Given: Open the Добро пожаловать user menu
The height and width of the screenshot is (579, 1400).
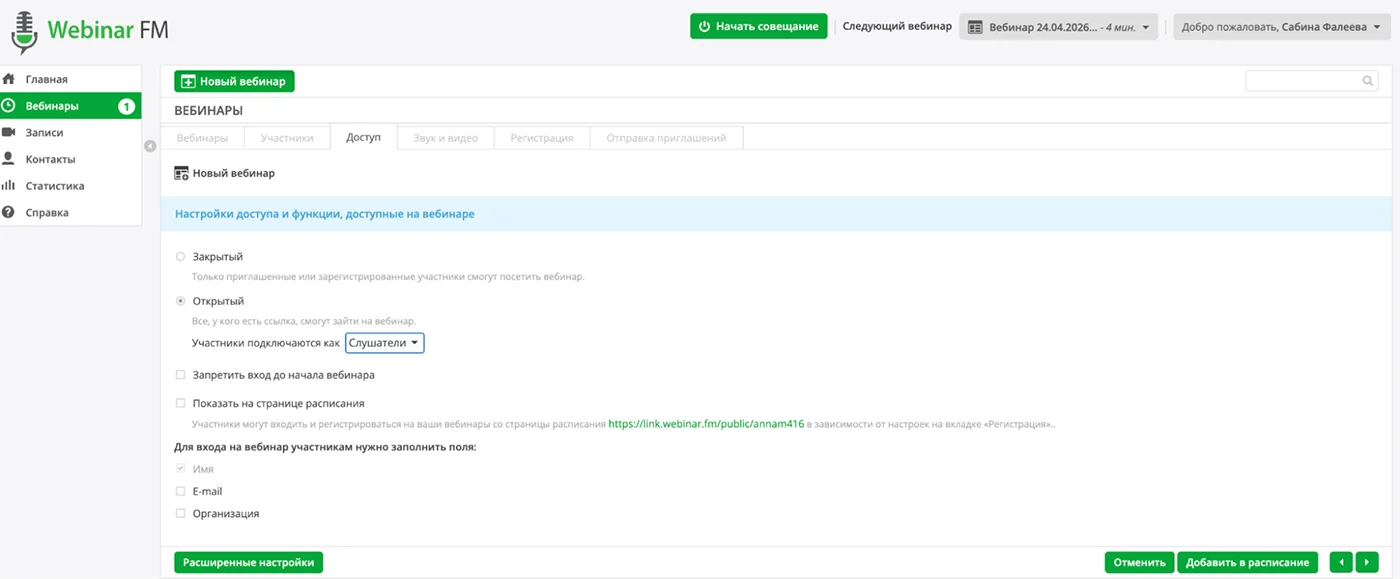Looking at the screenshot, I should (x=1282, y=27).
